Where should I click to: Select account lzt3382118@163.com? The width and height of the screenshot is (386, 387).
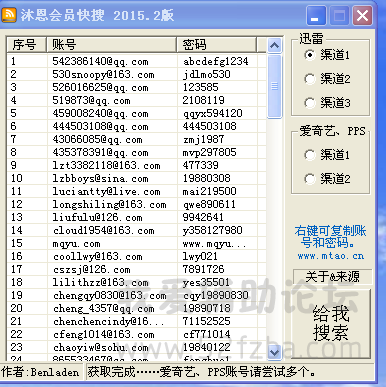point(106,165)
